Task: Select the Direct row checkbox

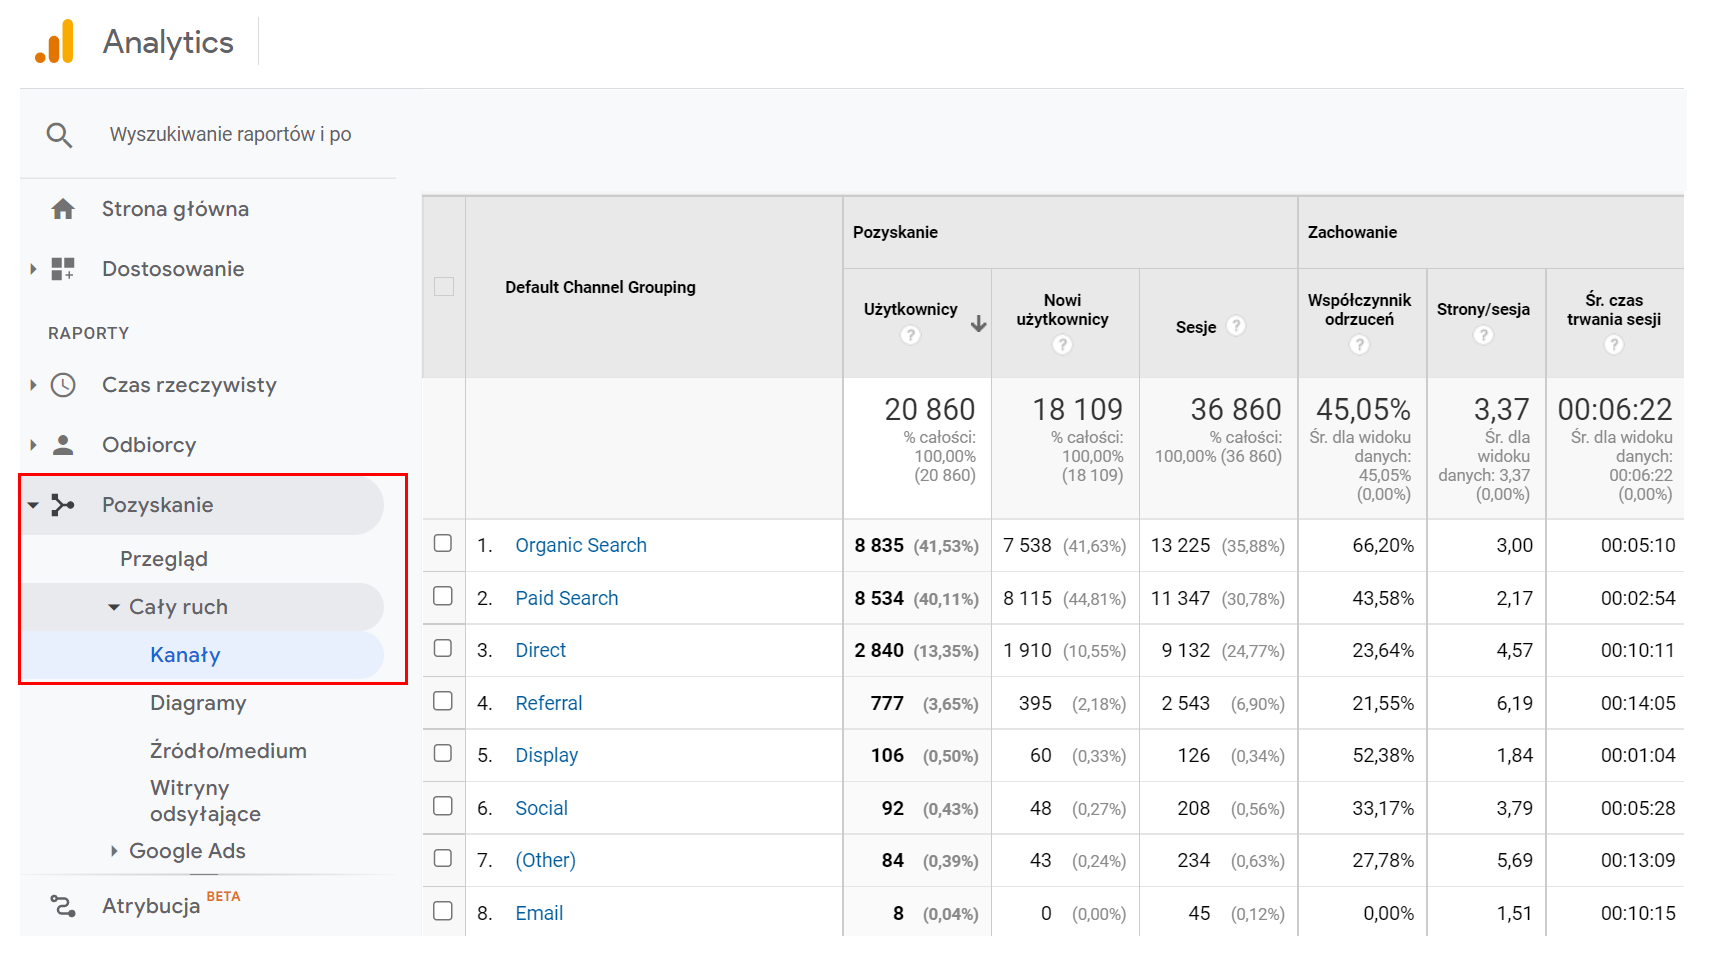Action: tap(443, 648)
